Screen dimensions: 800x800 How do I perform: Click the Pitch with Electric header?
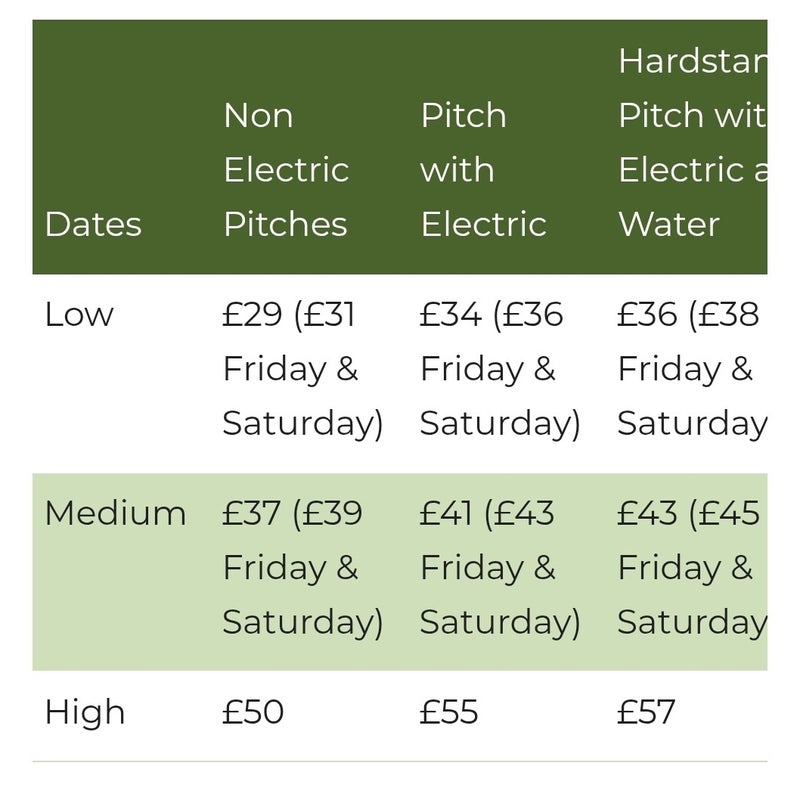(483, 170)
